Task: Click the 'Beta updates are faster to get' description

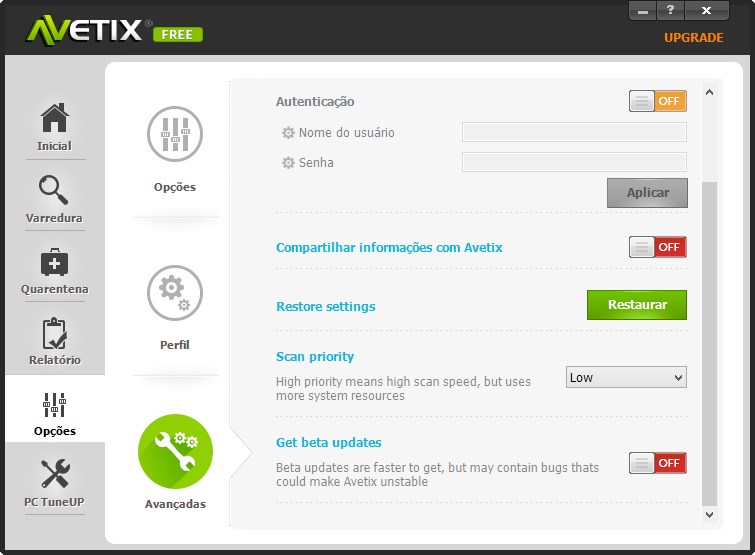Action: click(437, 475)
